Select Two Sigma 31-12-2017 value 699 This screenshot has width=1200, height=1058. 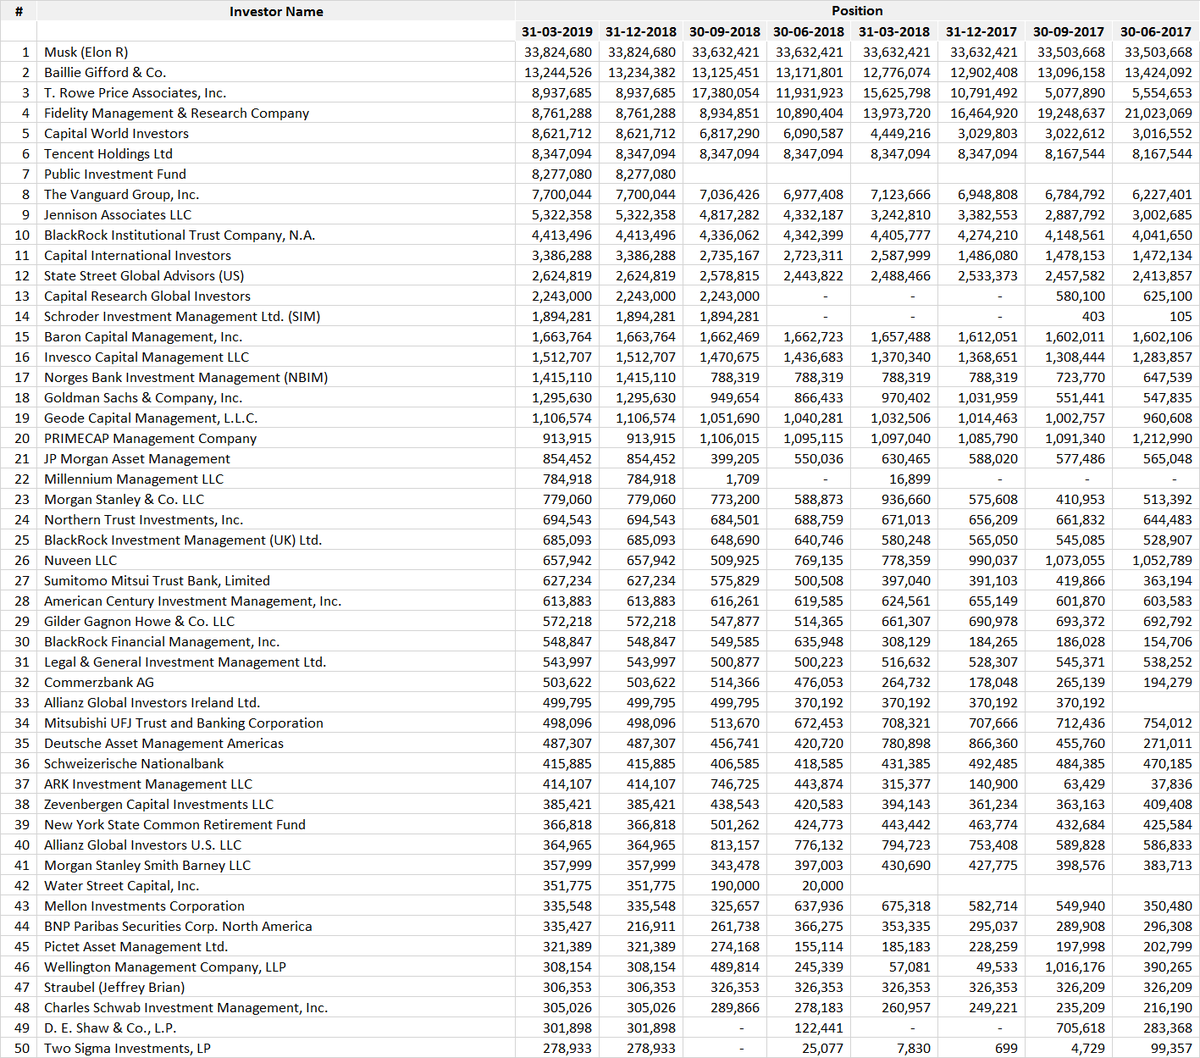coord(1006,1048)
